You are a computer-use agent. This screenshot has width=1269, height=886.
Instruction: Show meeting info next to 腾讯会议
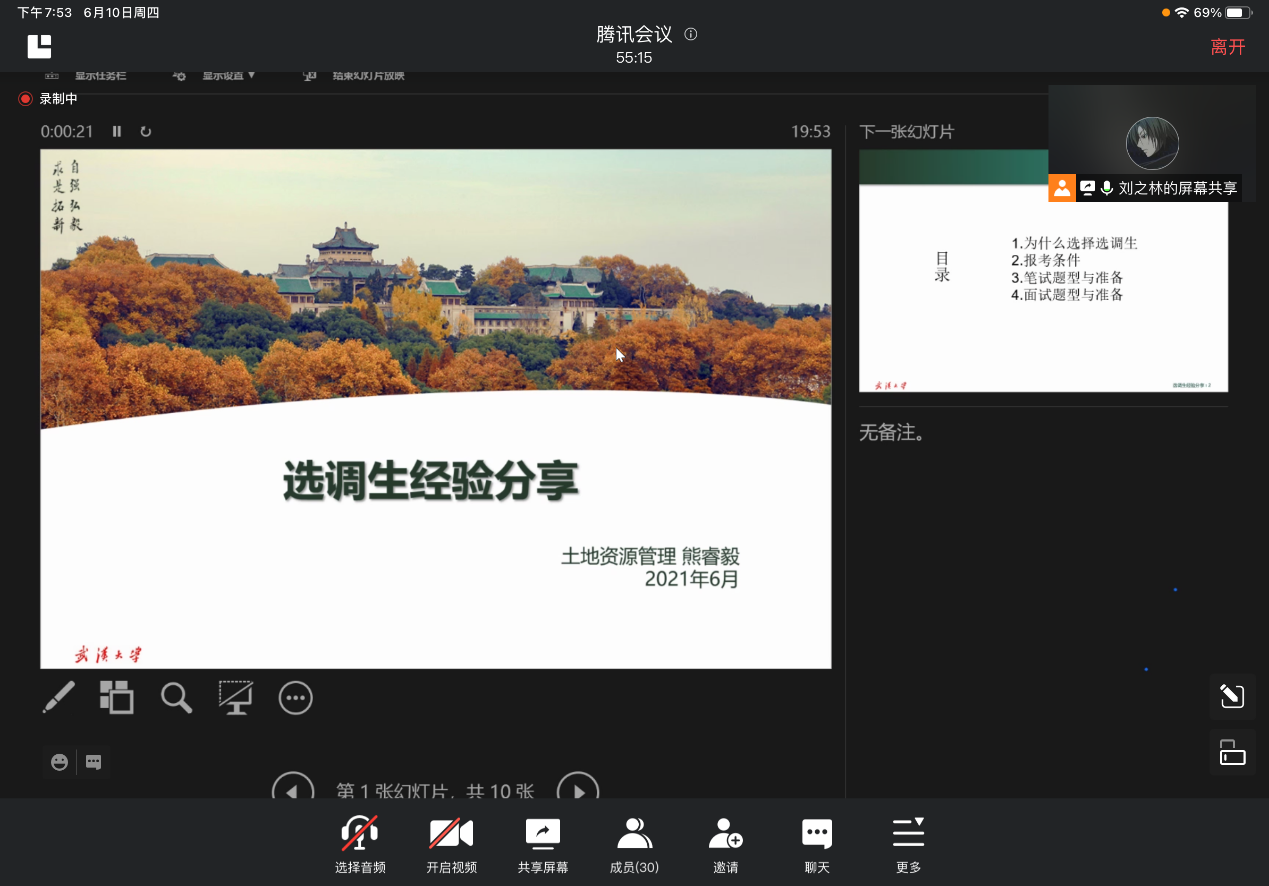pos(690,34)
